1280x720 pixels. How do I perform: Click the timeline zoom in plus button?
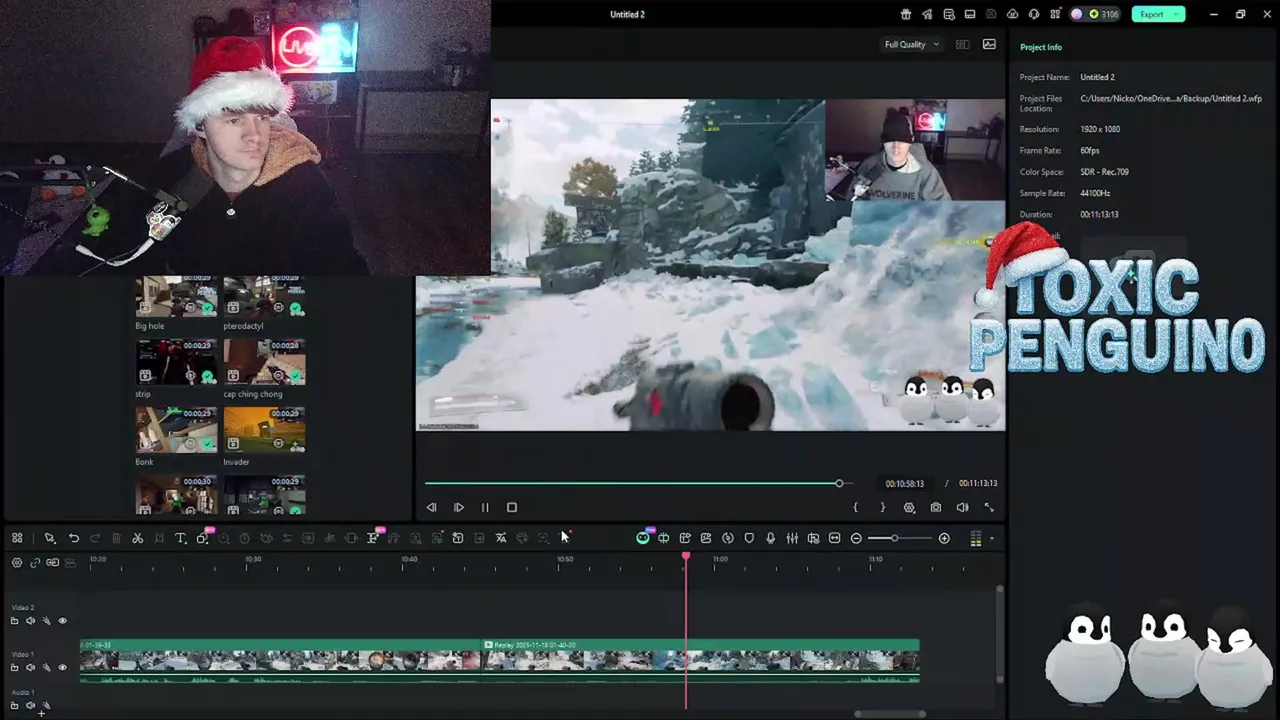pyautogui.click(x=944, y=538)
